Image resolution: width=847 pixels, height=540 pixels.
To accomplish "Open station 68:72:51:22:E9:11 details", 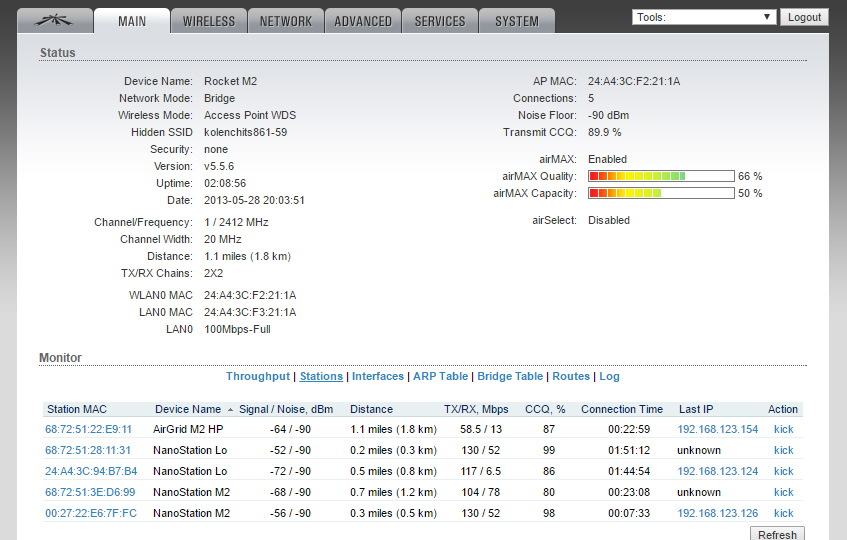I will pos(89,429).
